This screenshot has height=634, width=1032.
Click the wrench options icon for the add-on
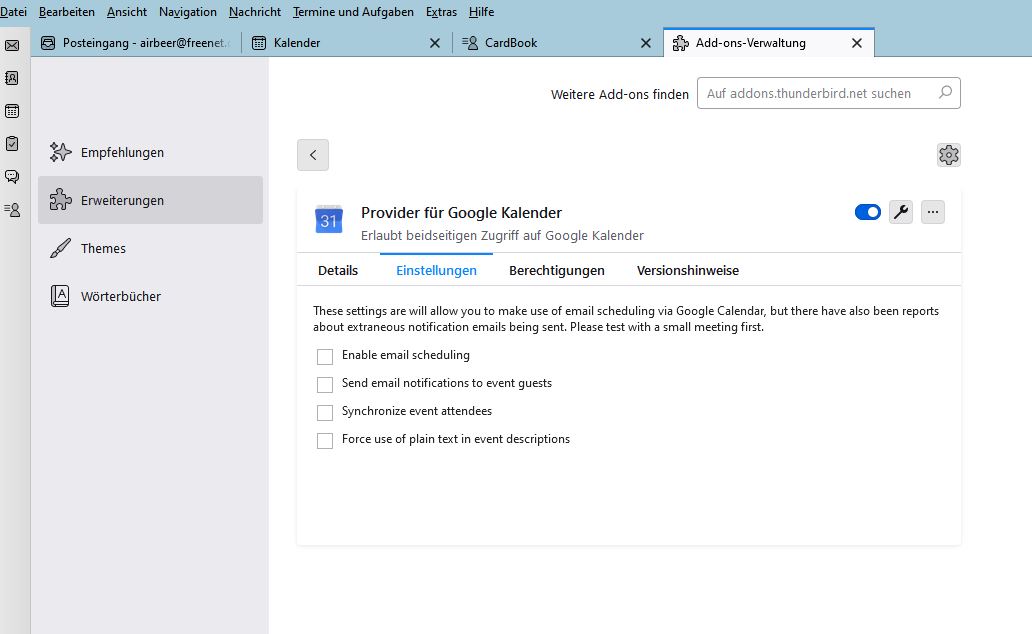point(900,212)
